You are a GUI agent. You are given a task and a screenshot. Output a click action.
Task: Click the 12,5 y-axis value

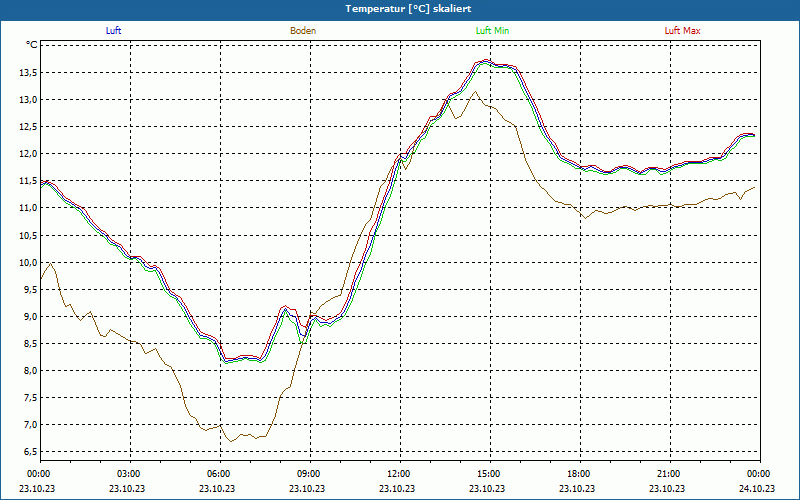point(28,127)
